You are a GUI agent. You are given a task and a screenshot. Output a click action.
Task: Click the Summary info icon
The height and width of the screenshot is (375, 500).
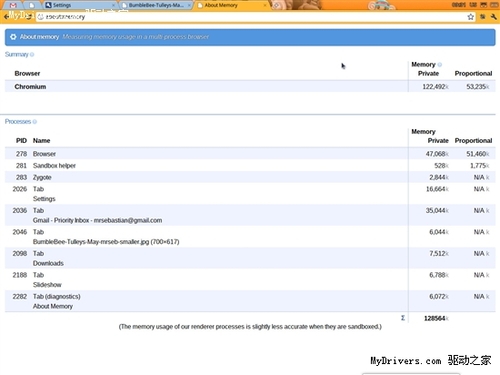(x=32, y=54)
